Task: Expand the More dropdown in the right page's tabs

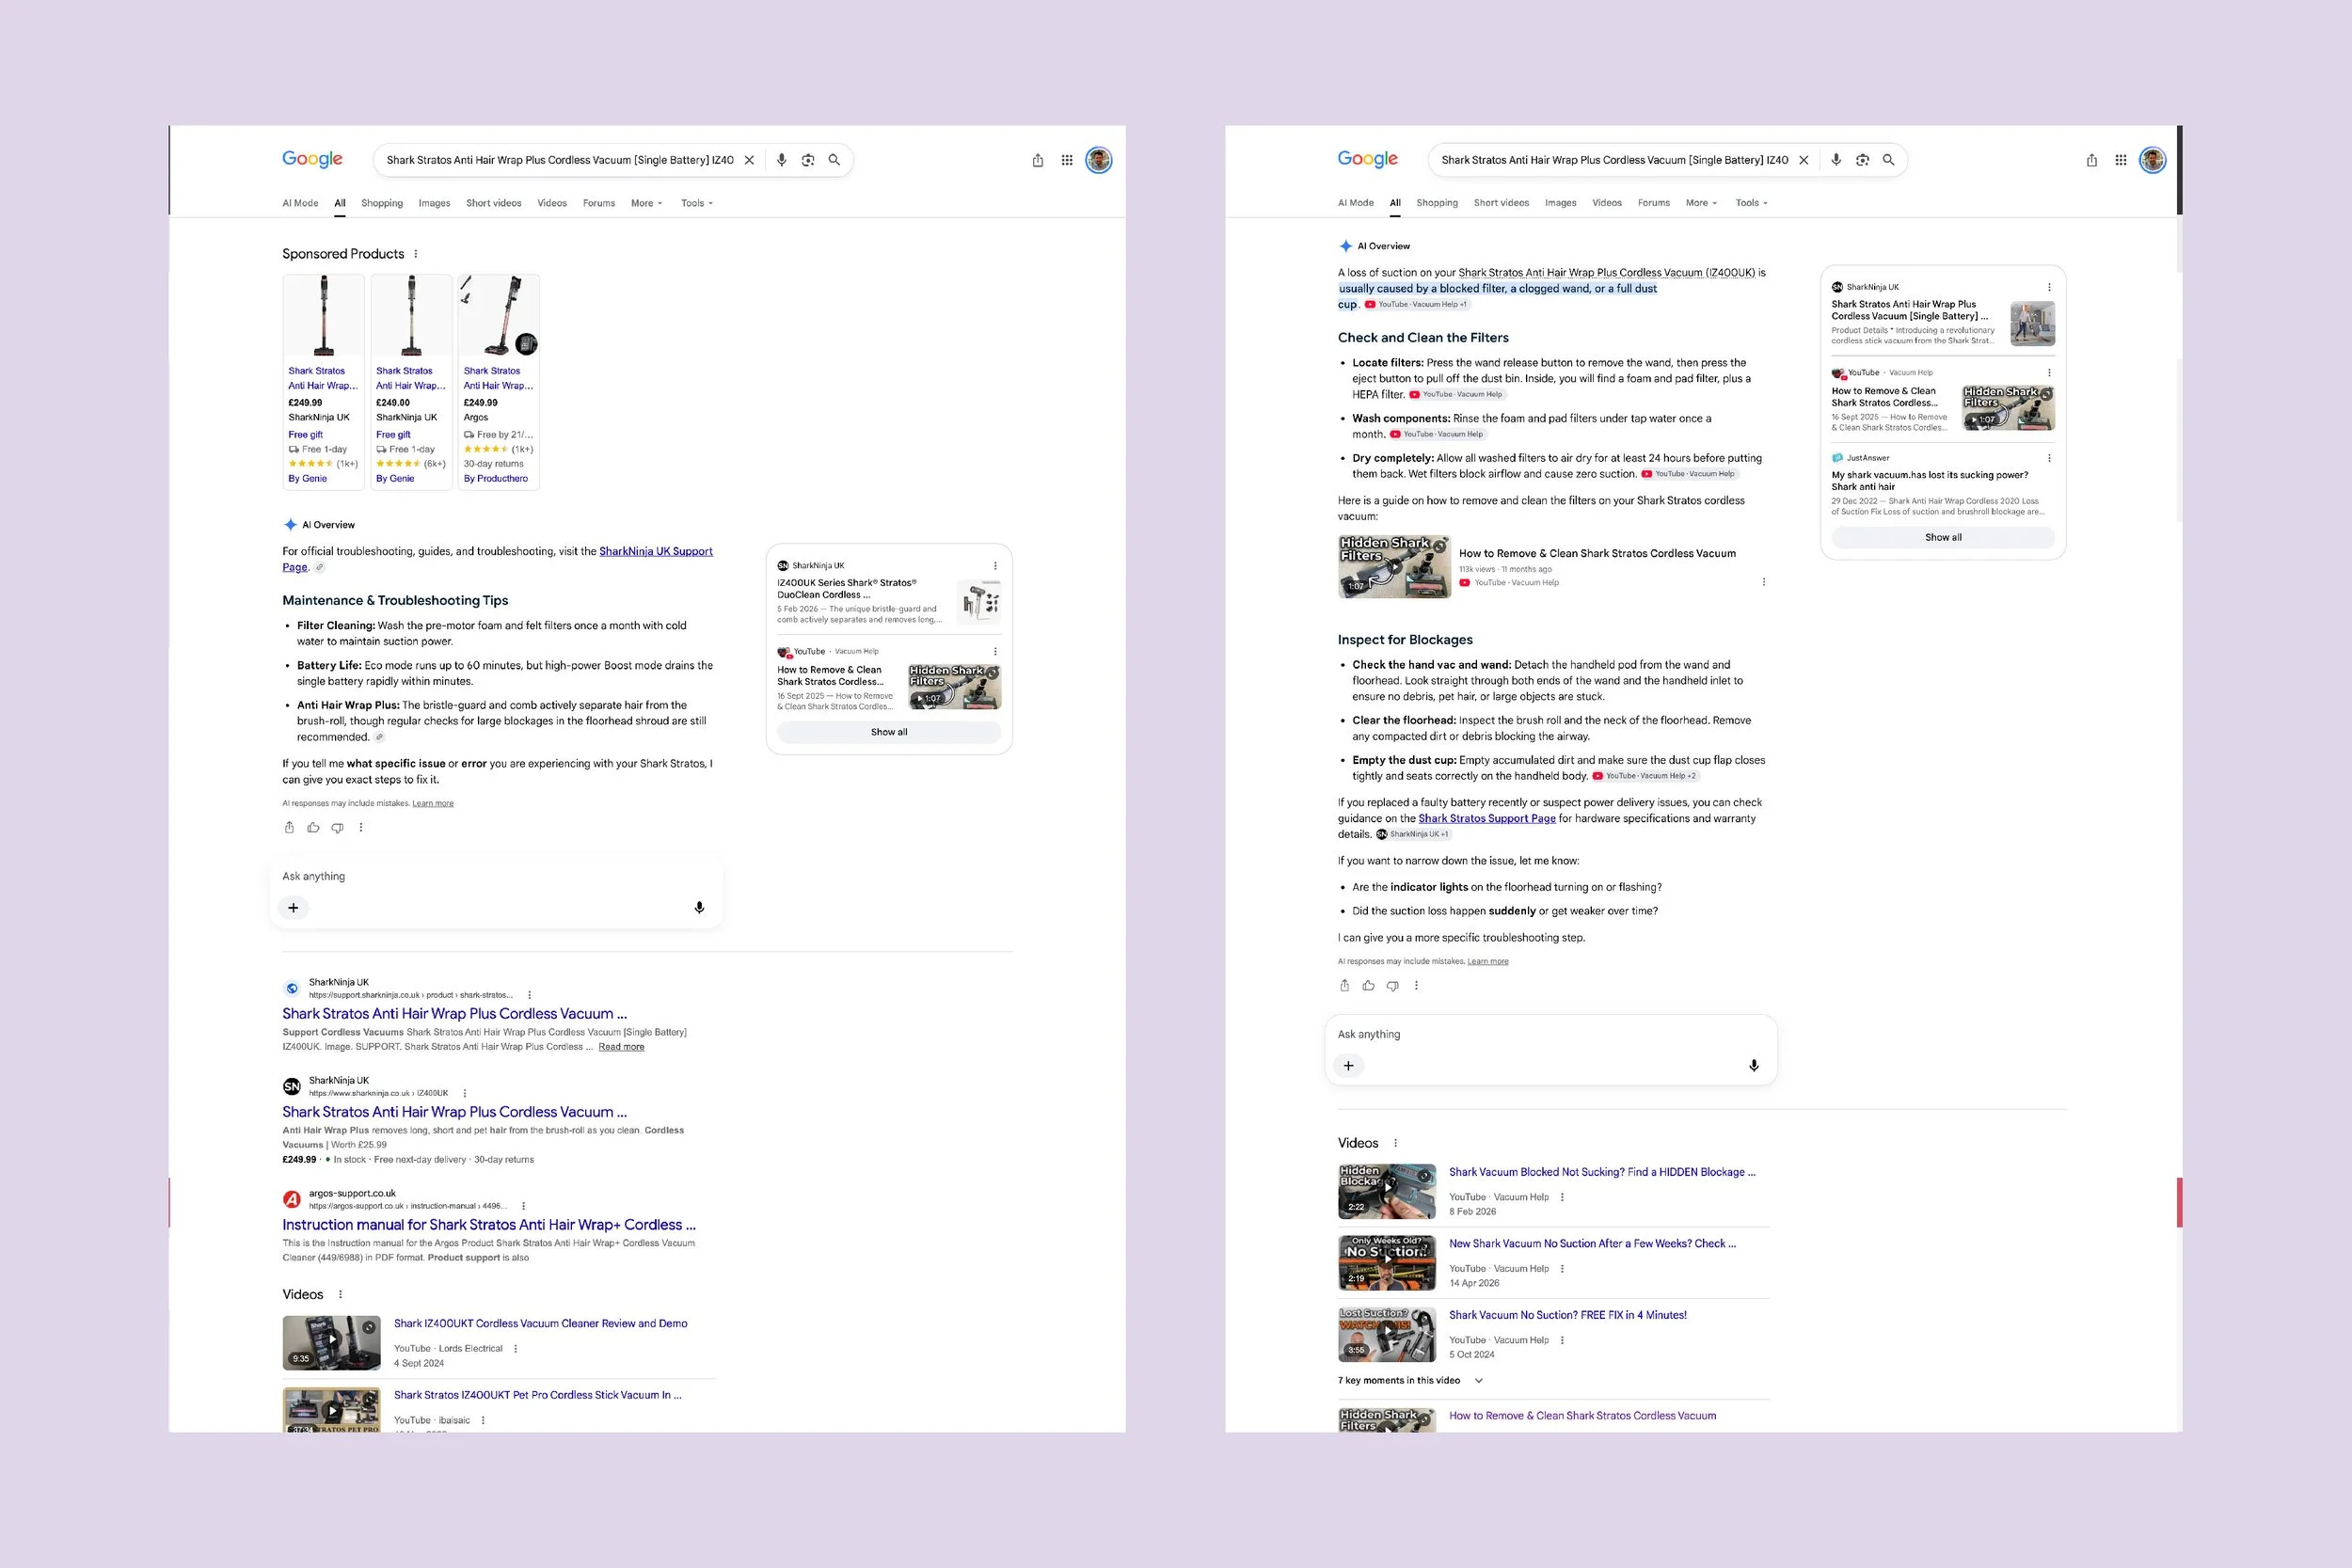Action: pyautogui.click(x=1701, y=203)
